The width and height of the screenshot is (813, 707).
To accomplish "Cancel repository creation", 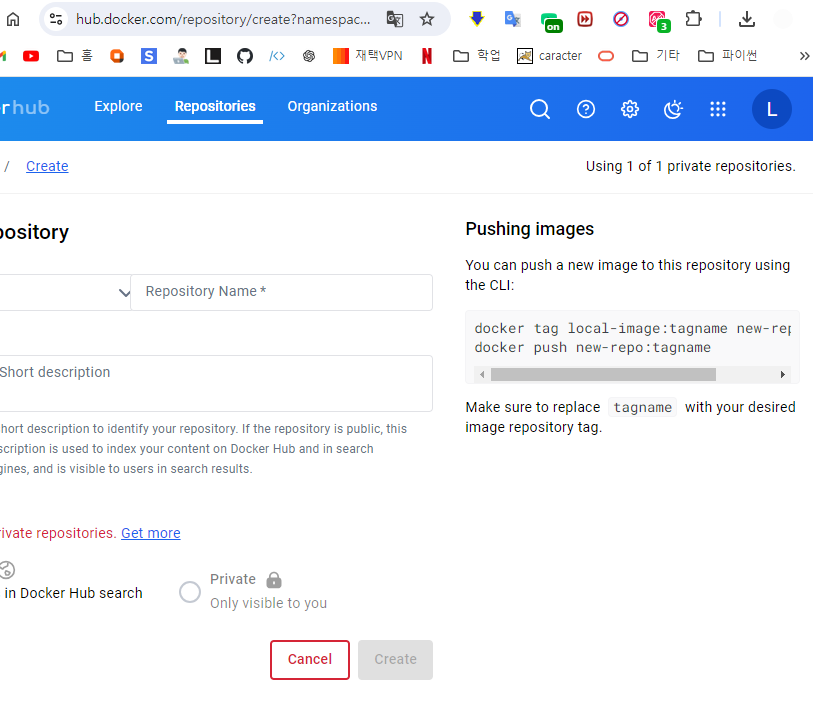I will coord(310,659).
